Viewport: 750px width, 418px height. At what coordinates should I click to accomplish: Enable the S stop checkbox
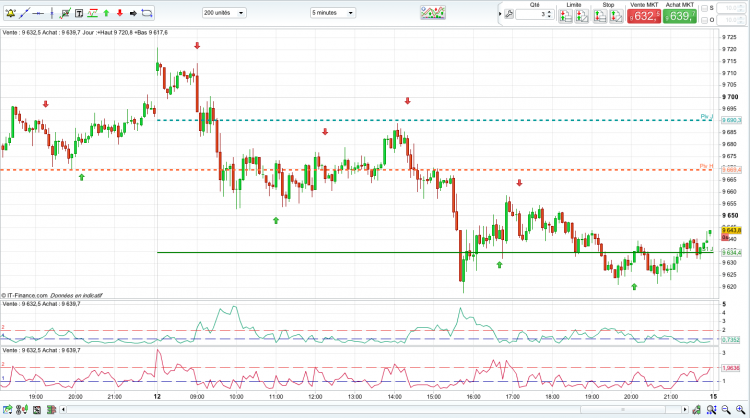click(704, 8)
